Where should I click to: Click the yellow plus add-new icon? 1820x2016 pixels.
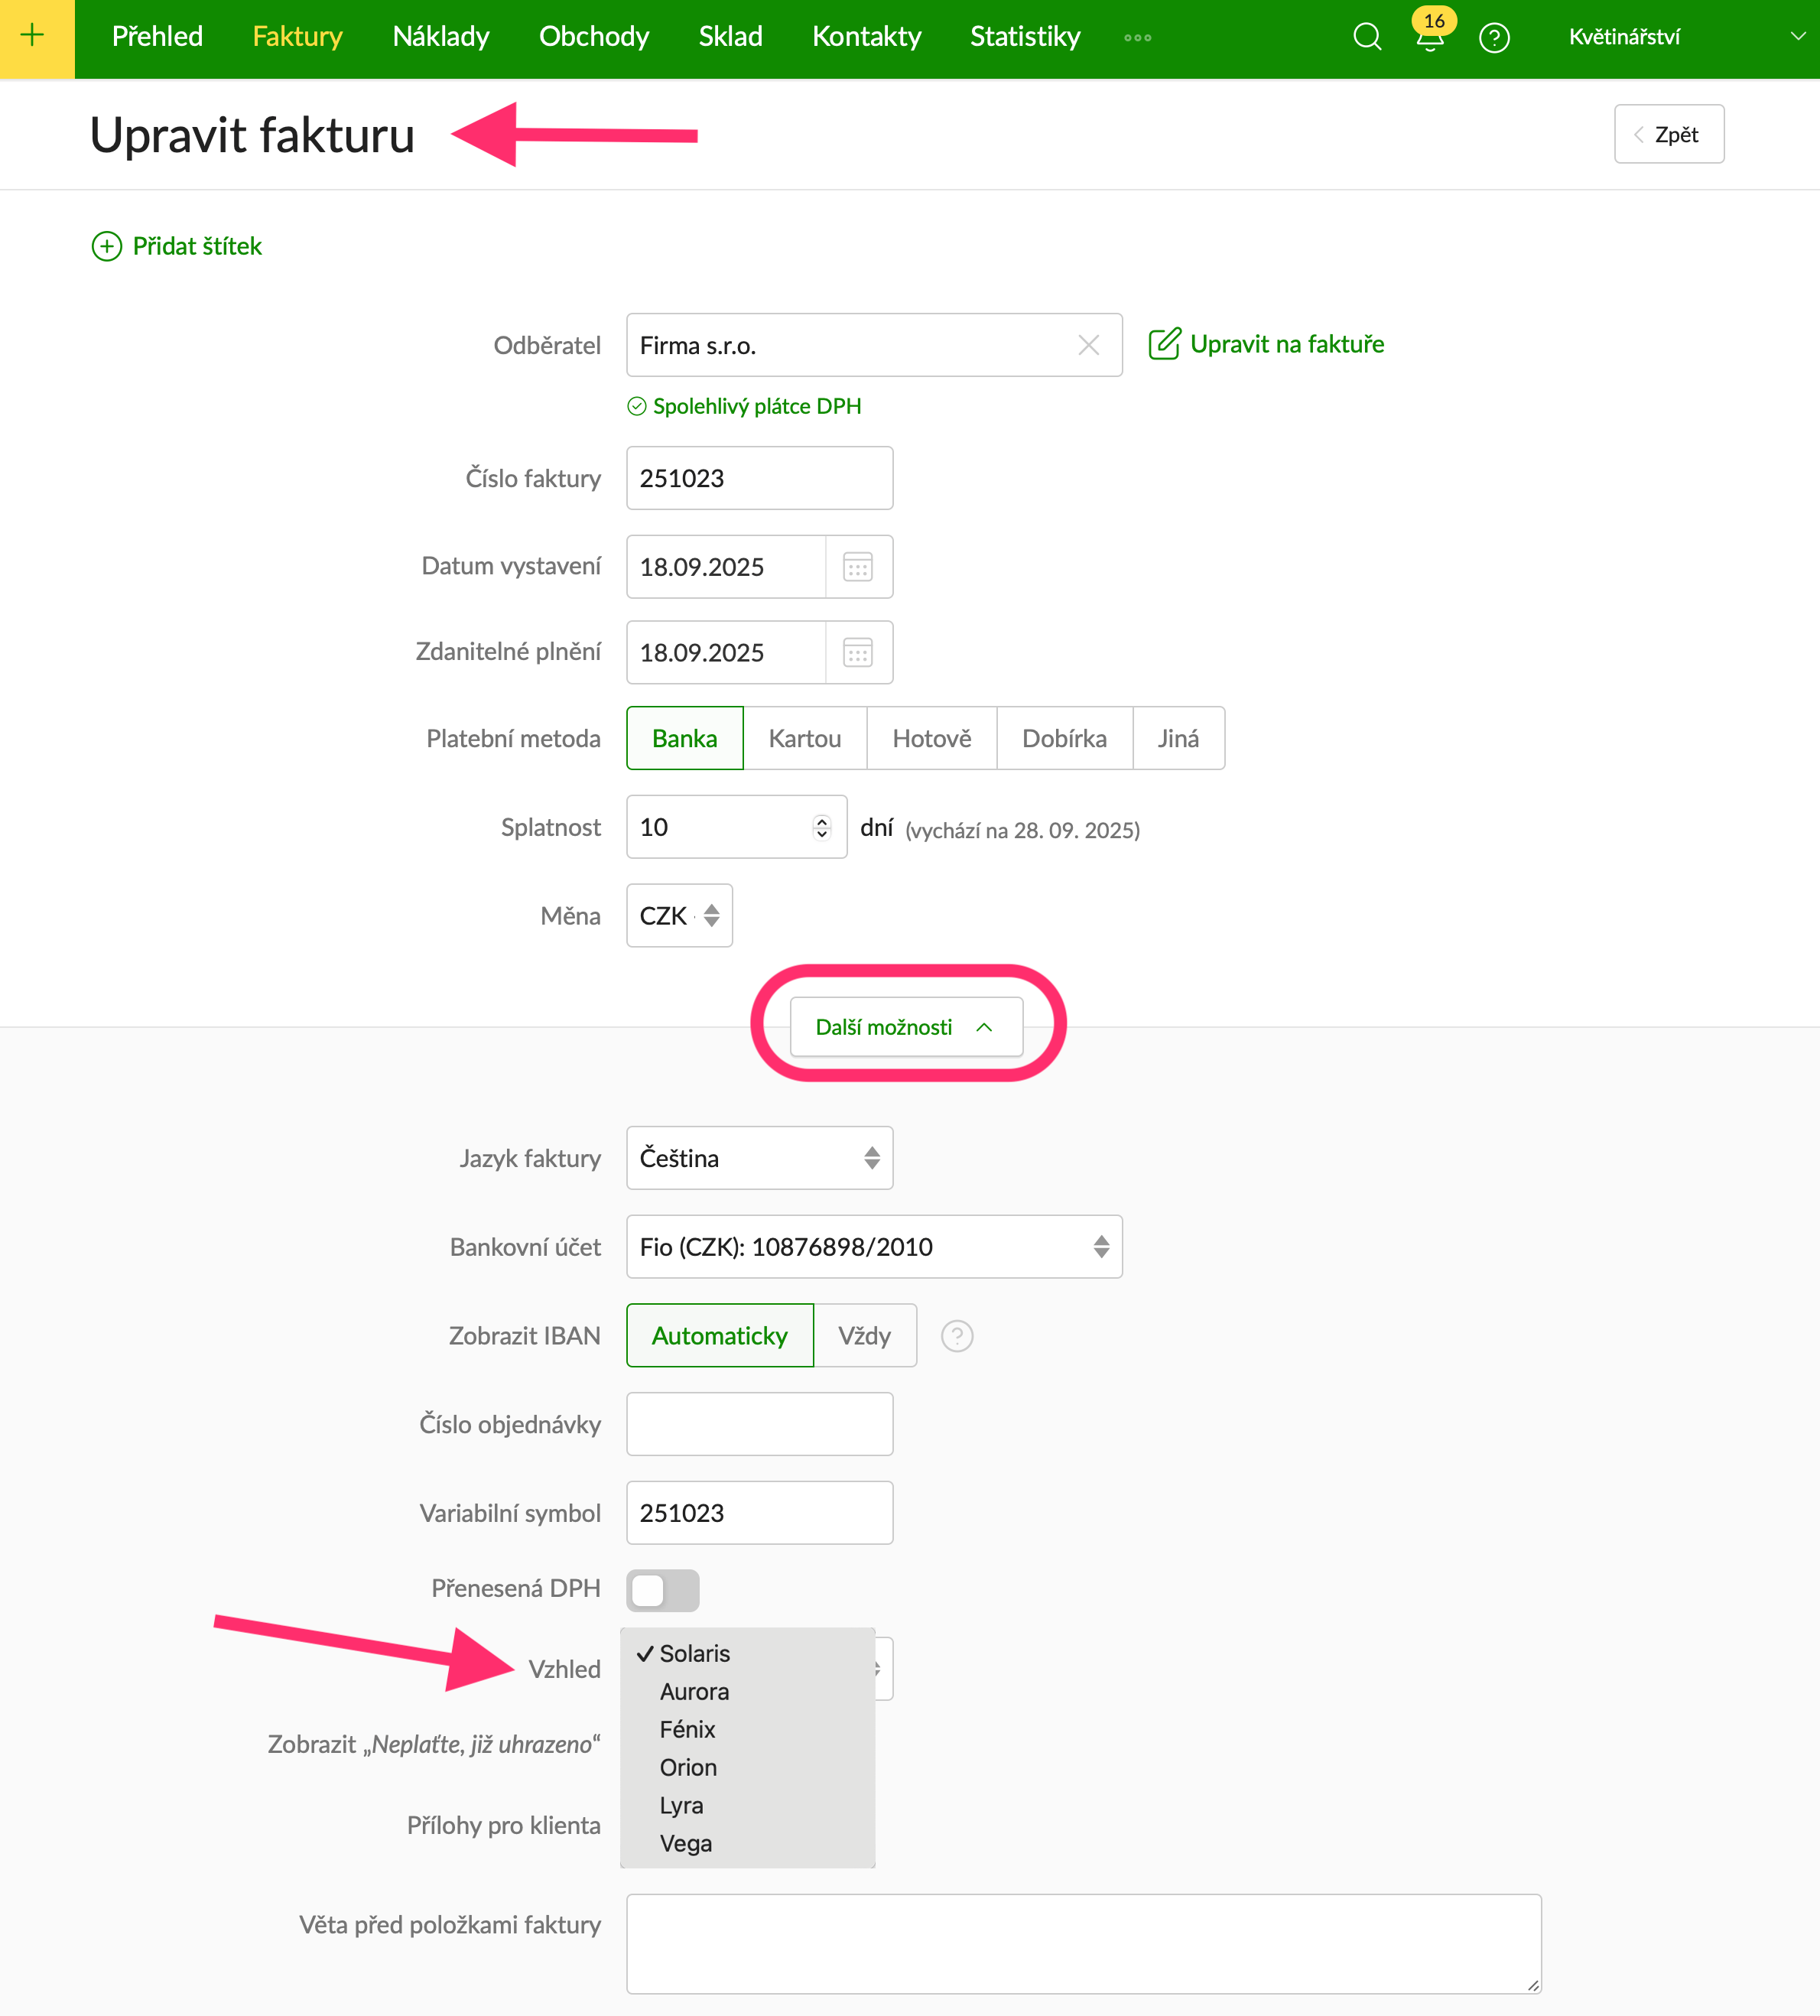[33, 37]
